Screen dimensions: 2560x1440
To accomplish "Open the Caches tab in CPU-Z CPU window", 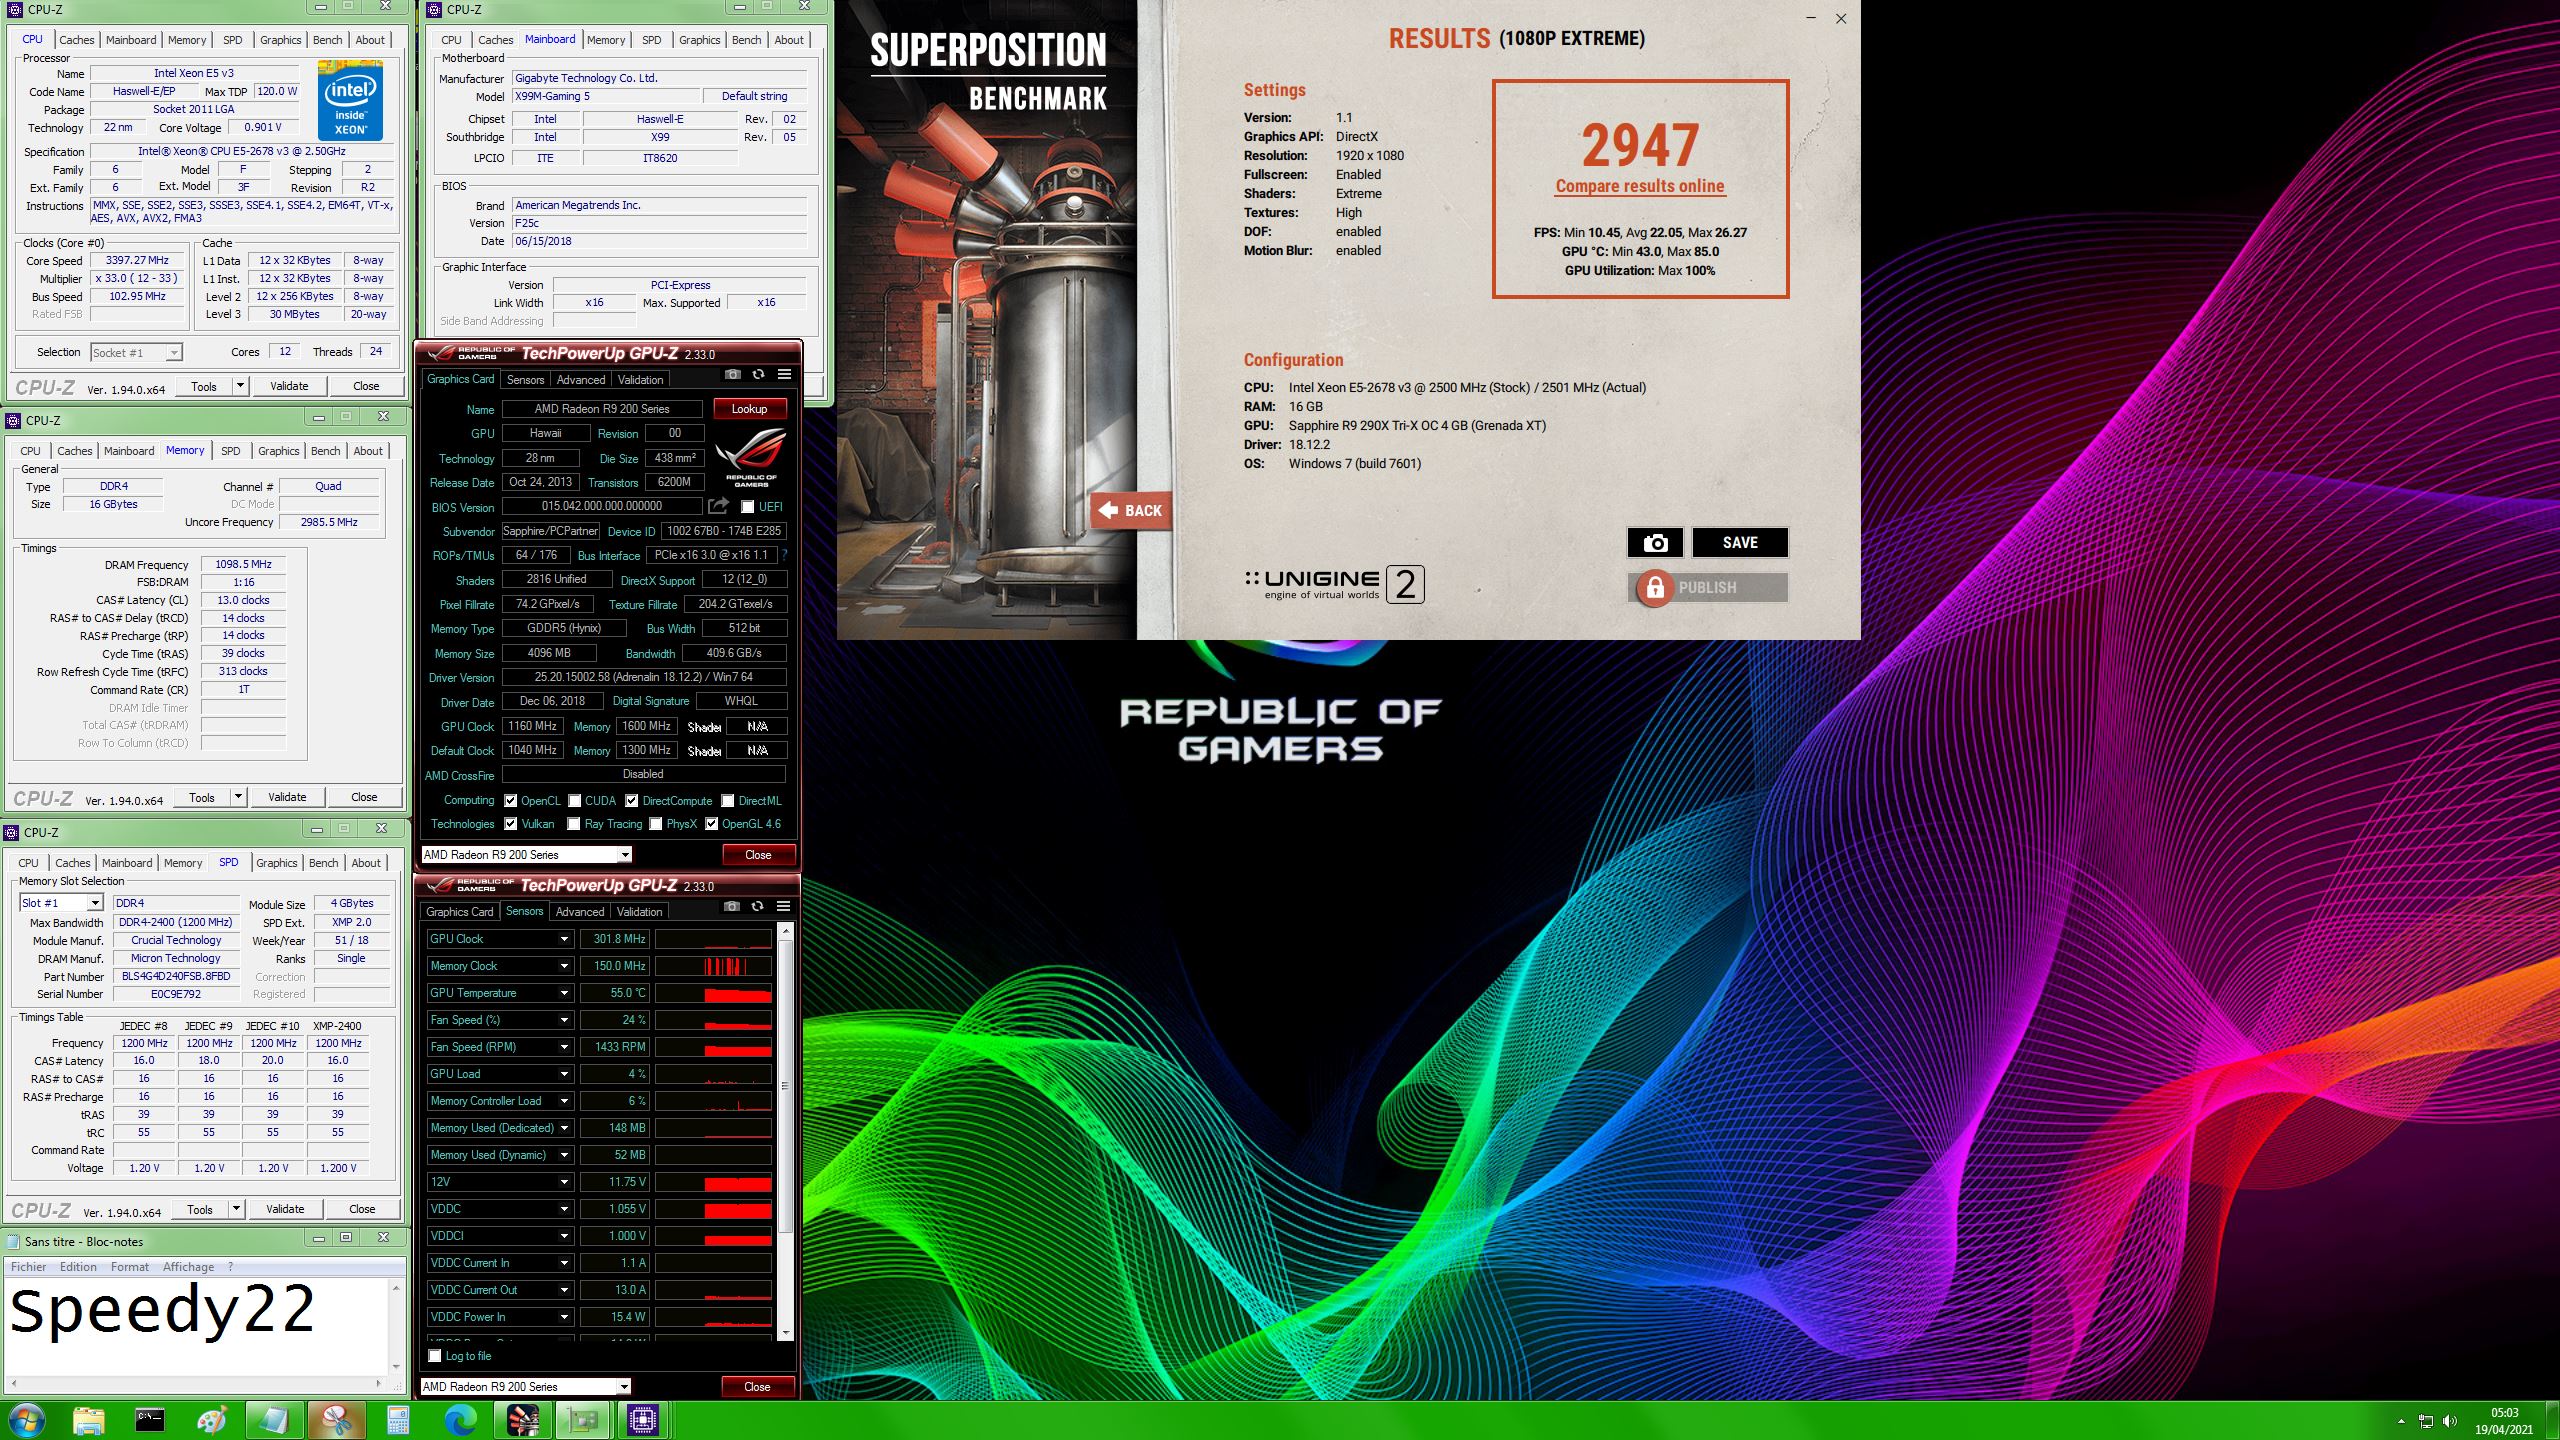I will point(77,40).
